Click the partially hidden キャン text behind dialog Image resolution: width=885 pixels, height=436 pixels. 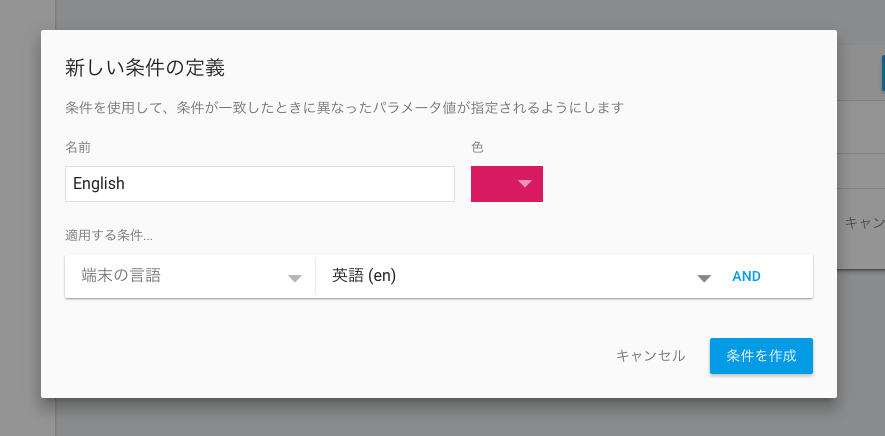click(864, 223)
